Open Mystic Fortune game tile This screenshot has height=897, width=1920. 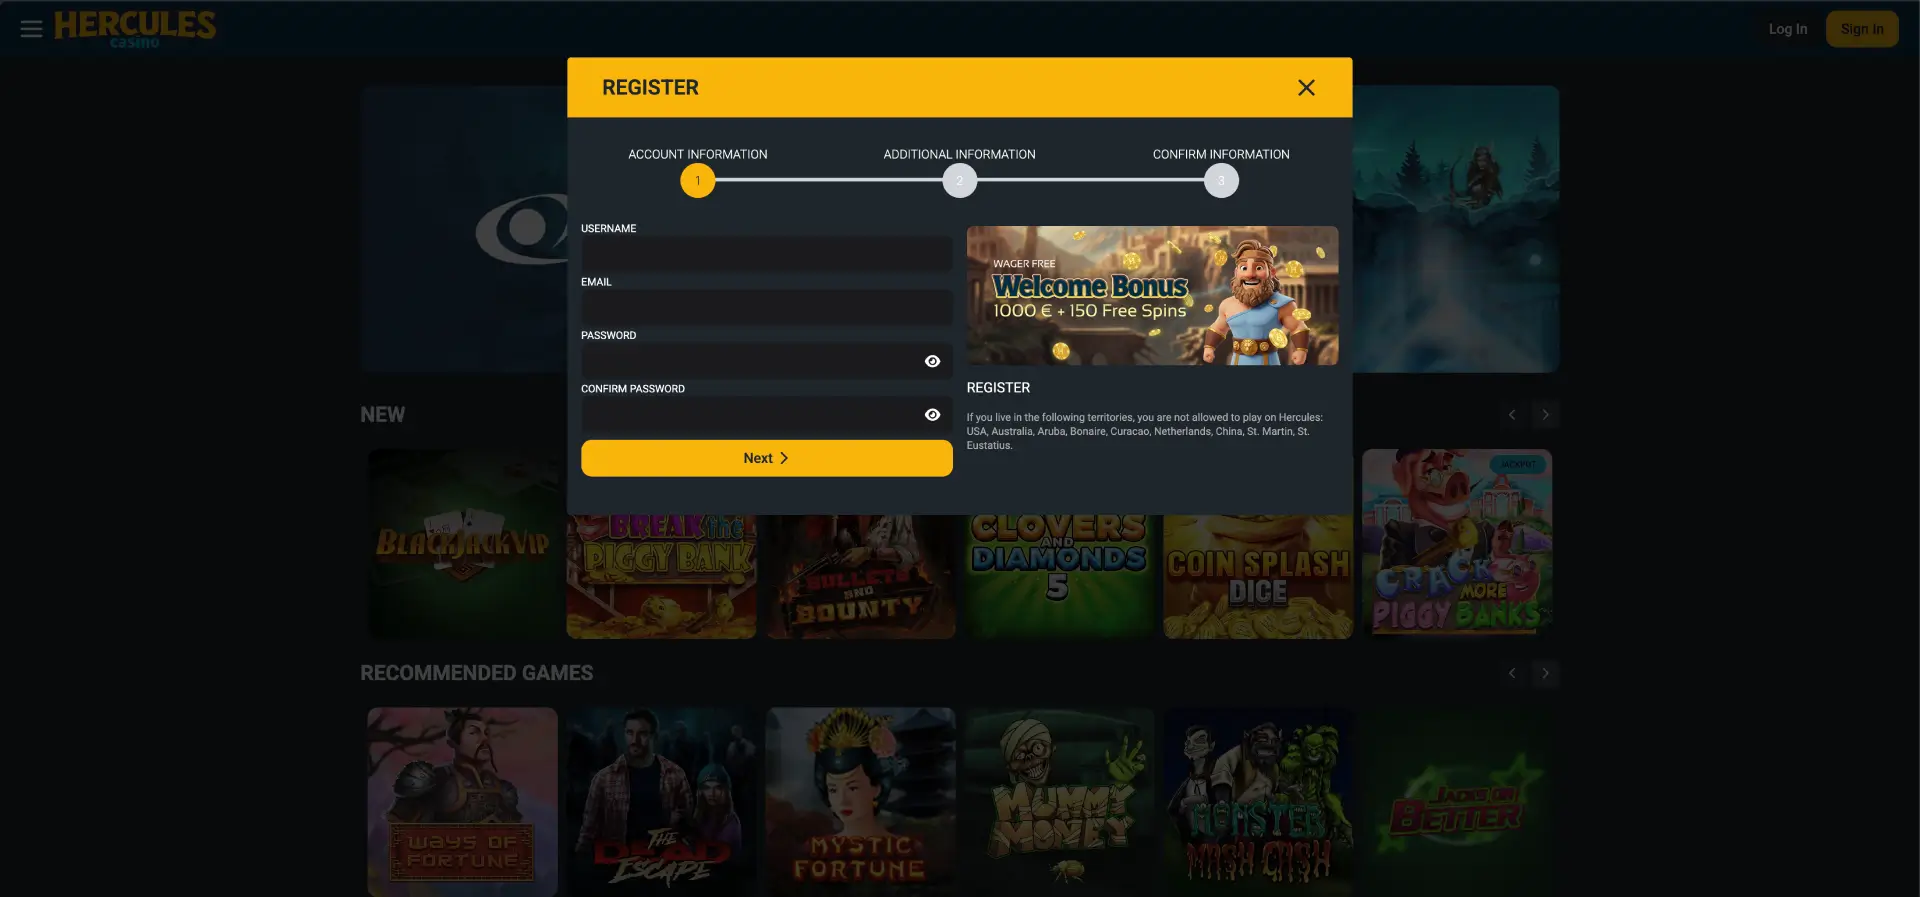[861, 802]
